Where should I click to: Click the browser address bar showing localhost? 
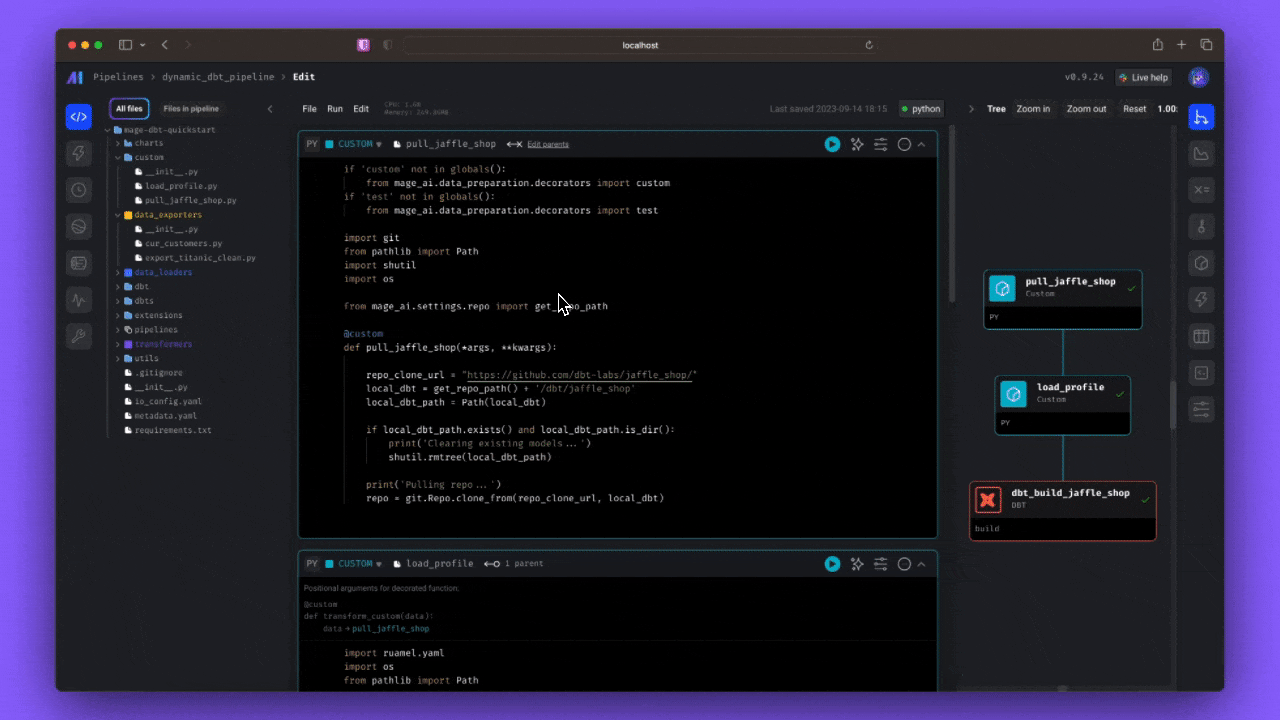(640, 45)
